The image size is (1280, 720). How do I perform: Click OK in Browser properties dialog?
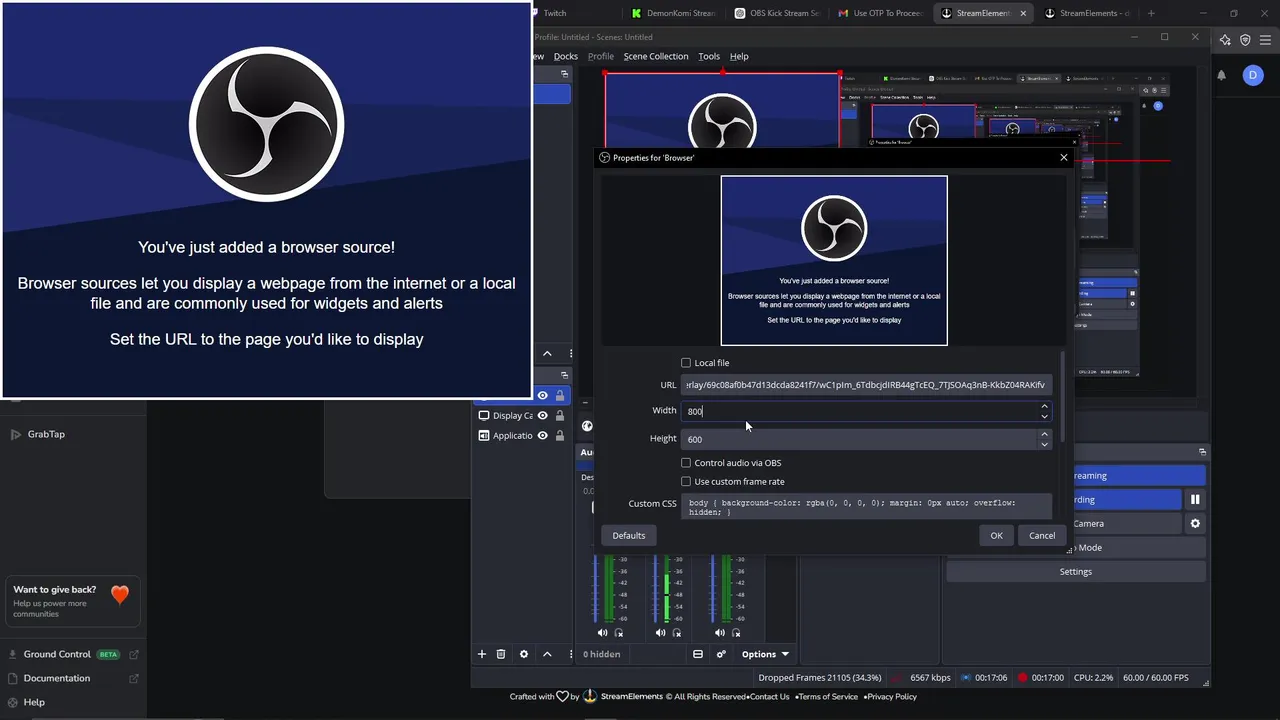996,535
